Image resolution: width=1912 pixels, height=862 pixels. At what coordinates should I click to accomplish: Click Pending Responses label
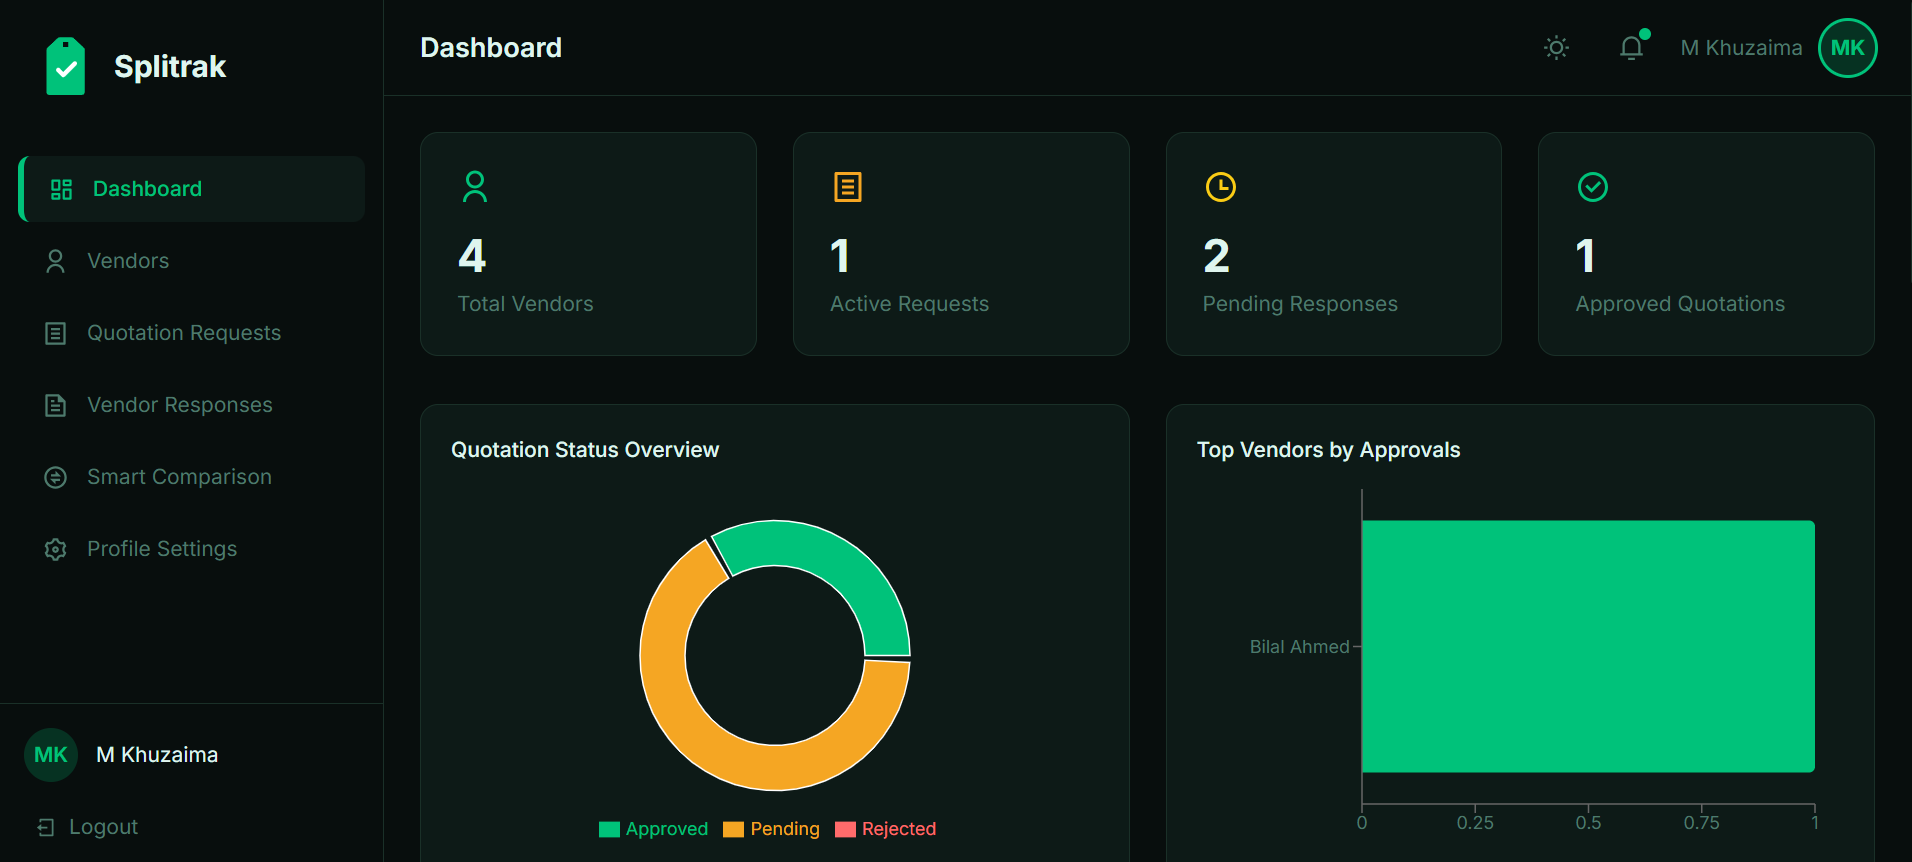pos(1300,304)
